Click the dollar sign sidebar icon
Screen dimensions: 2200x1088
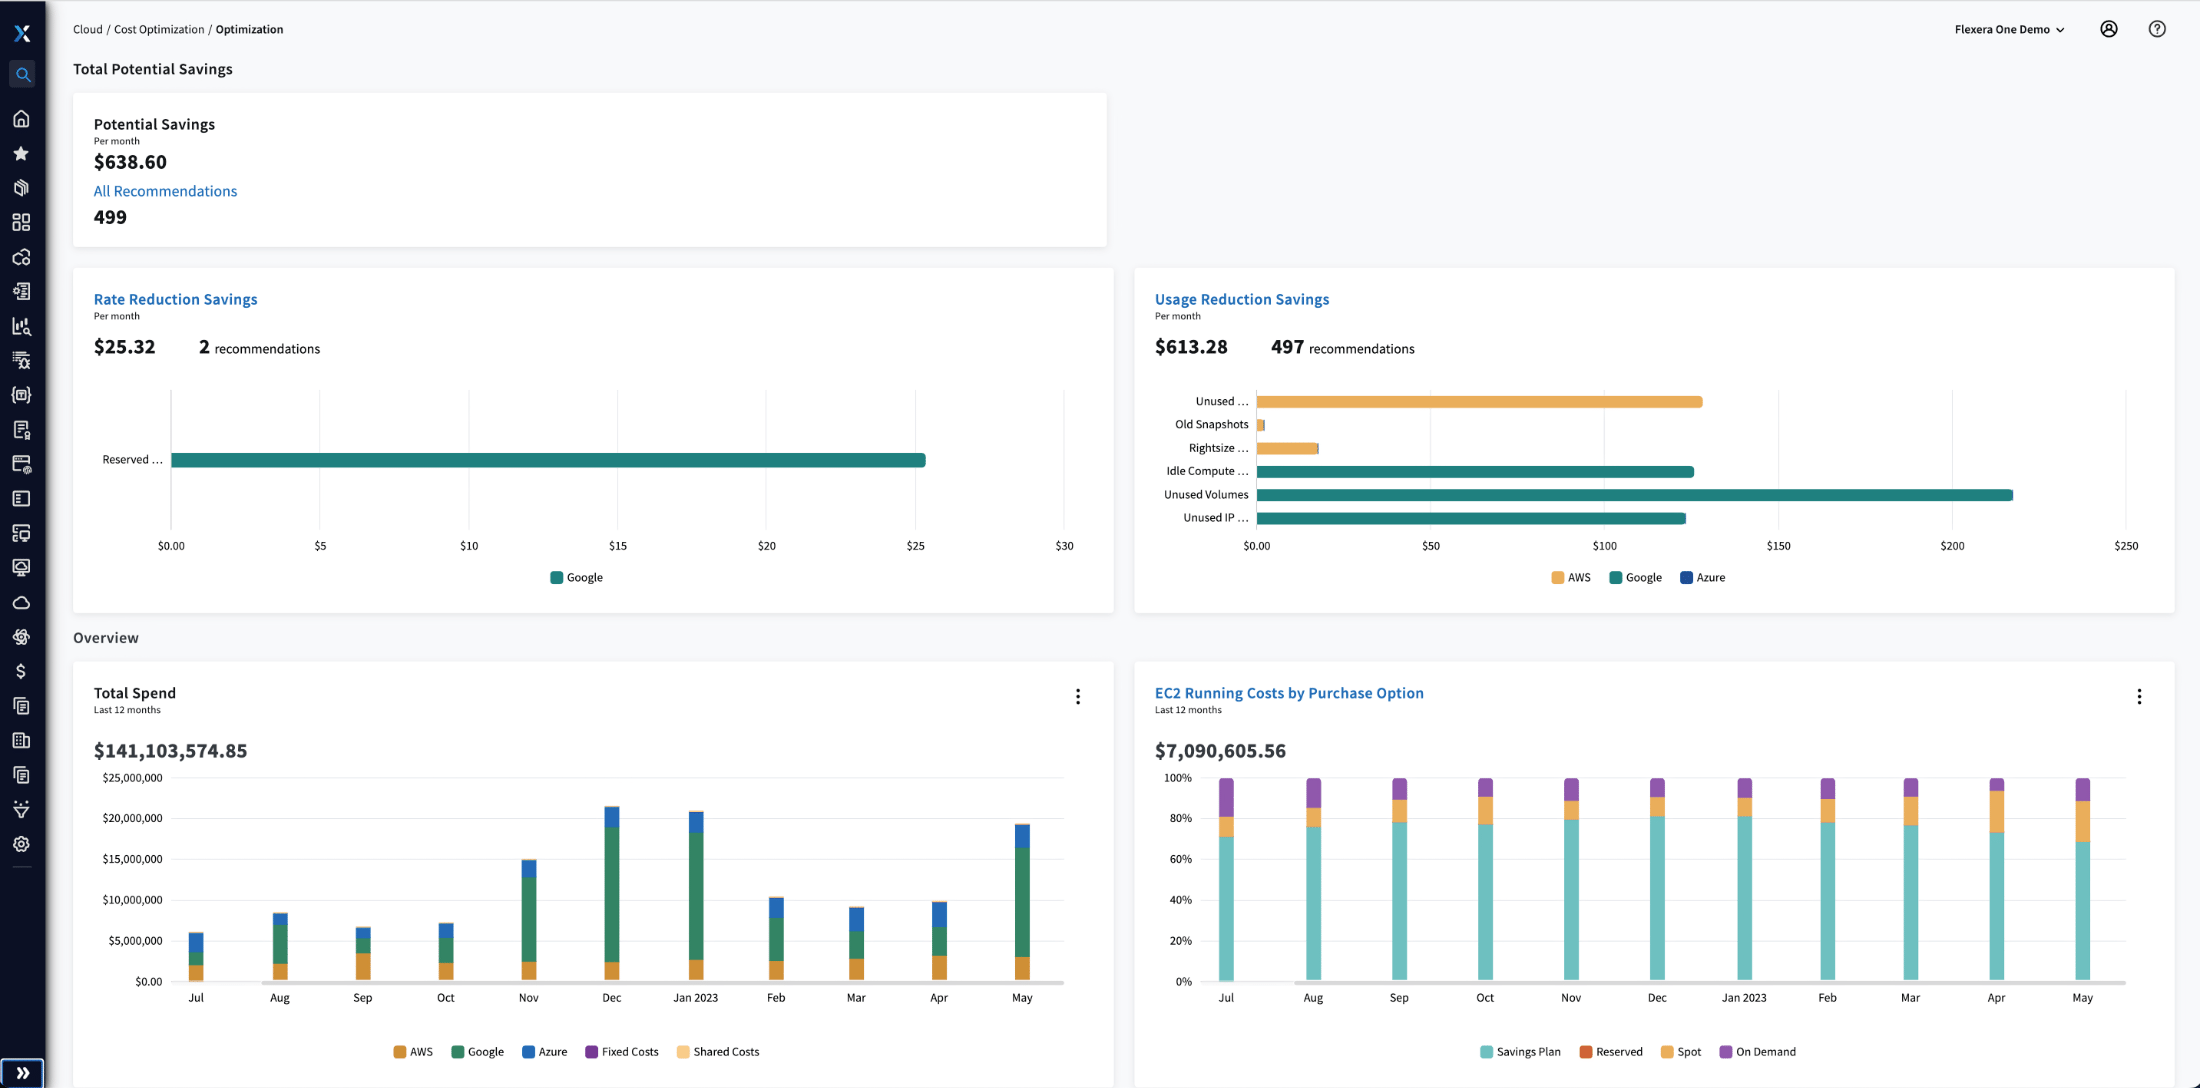21,671
